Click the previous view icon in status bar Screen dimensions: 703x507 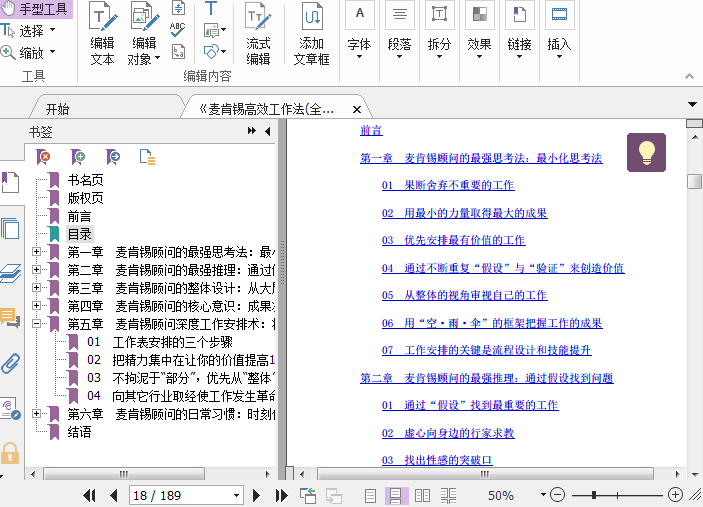(x=308, y=495)
